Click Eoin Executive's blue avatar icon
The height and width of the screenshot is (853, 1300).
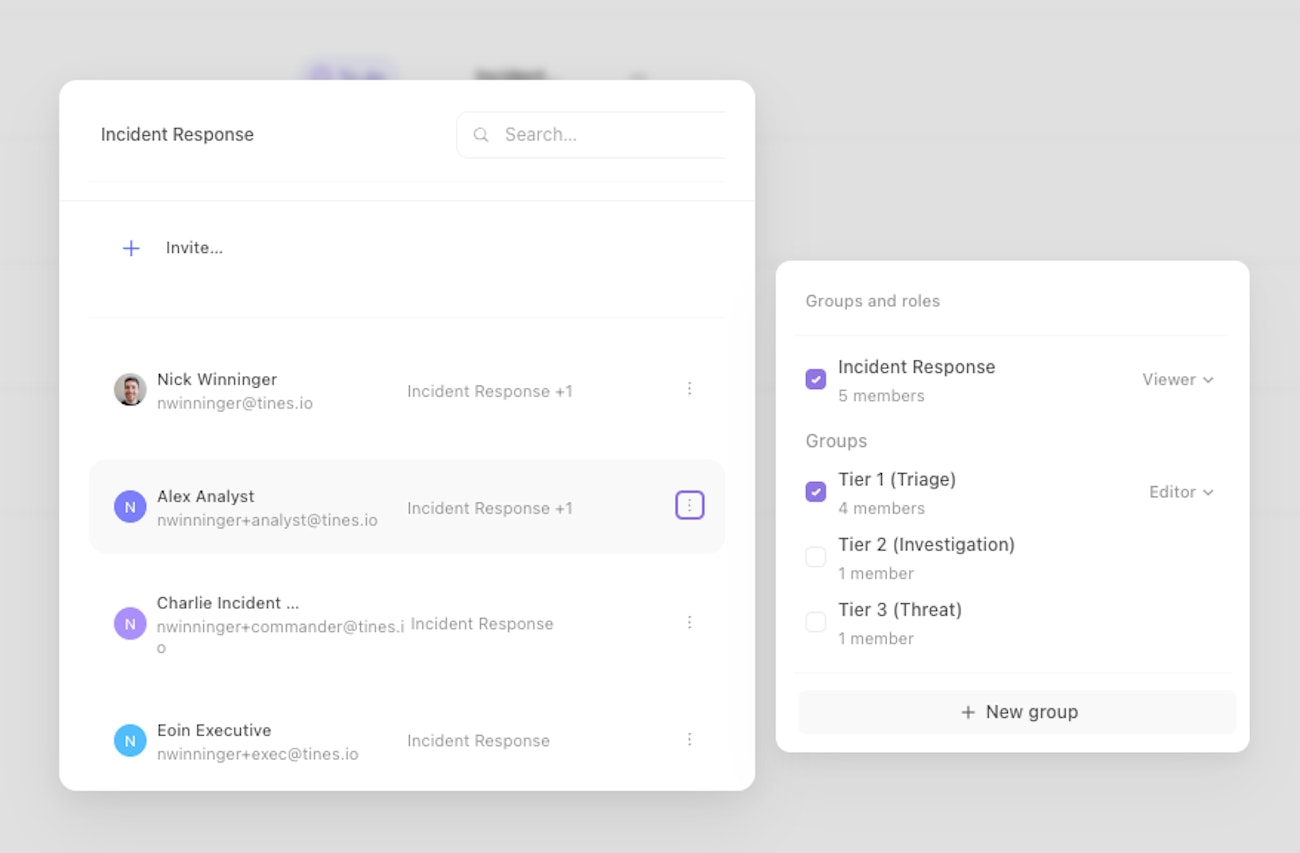coord(130,741)
